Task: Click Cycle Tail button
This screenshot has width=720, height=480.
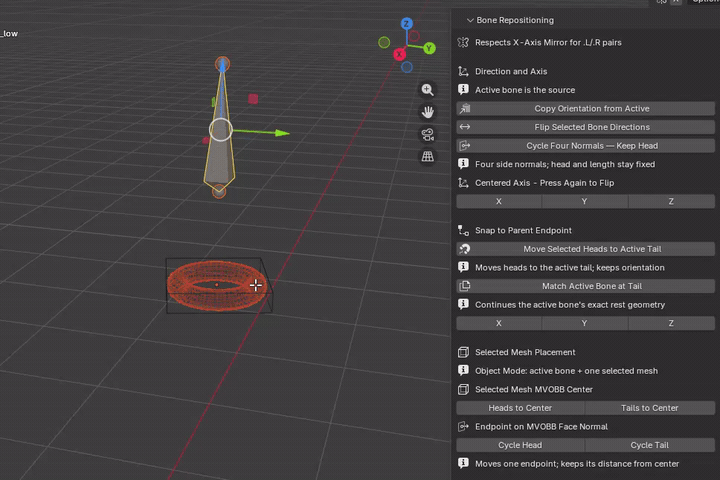Action: (x=650, y=445)
